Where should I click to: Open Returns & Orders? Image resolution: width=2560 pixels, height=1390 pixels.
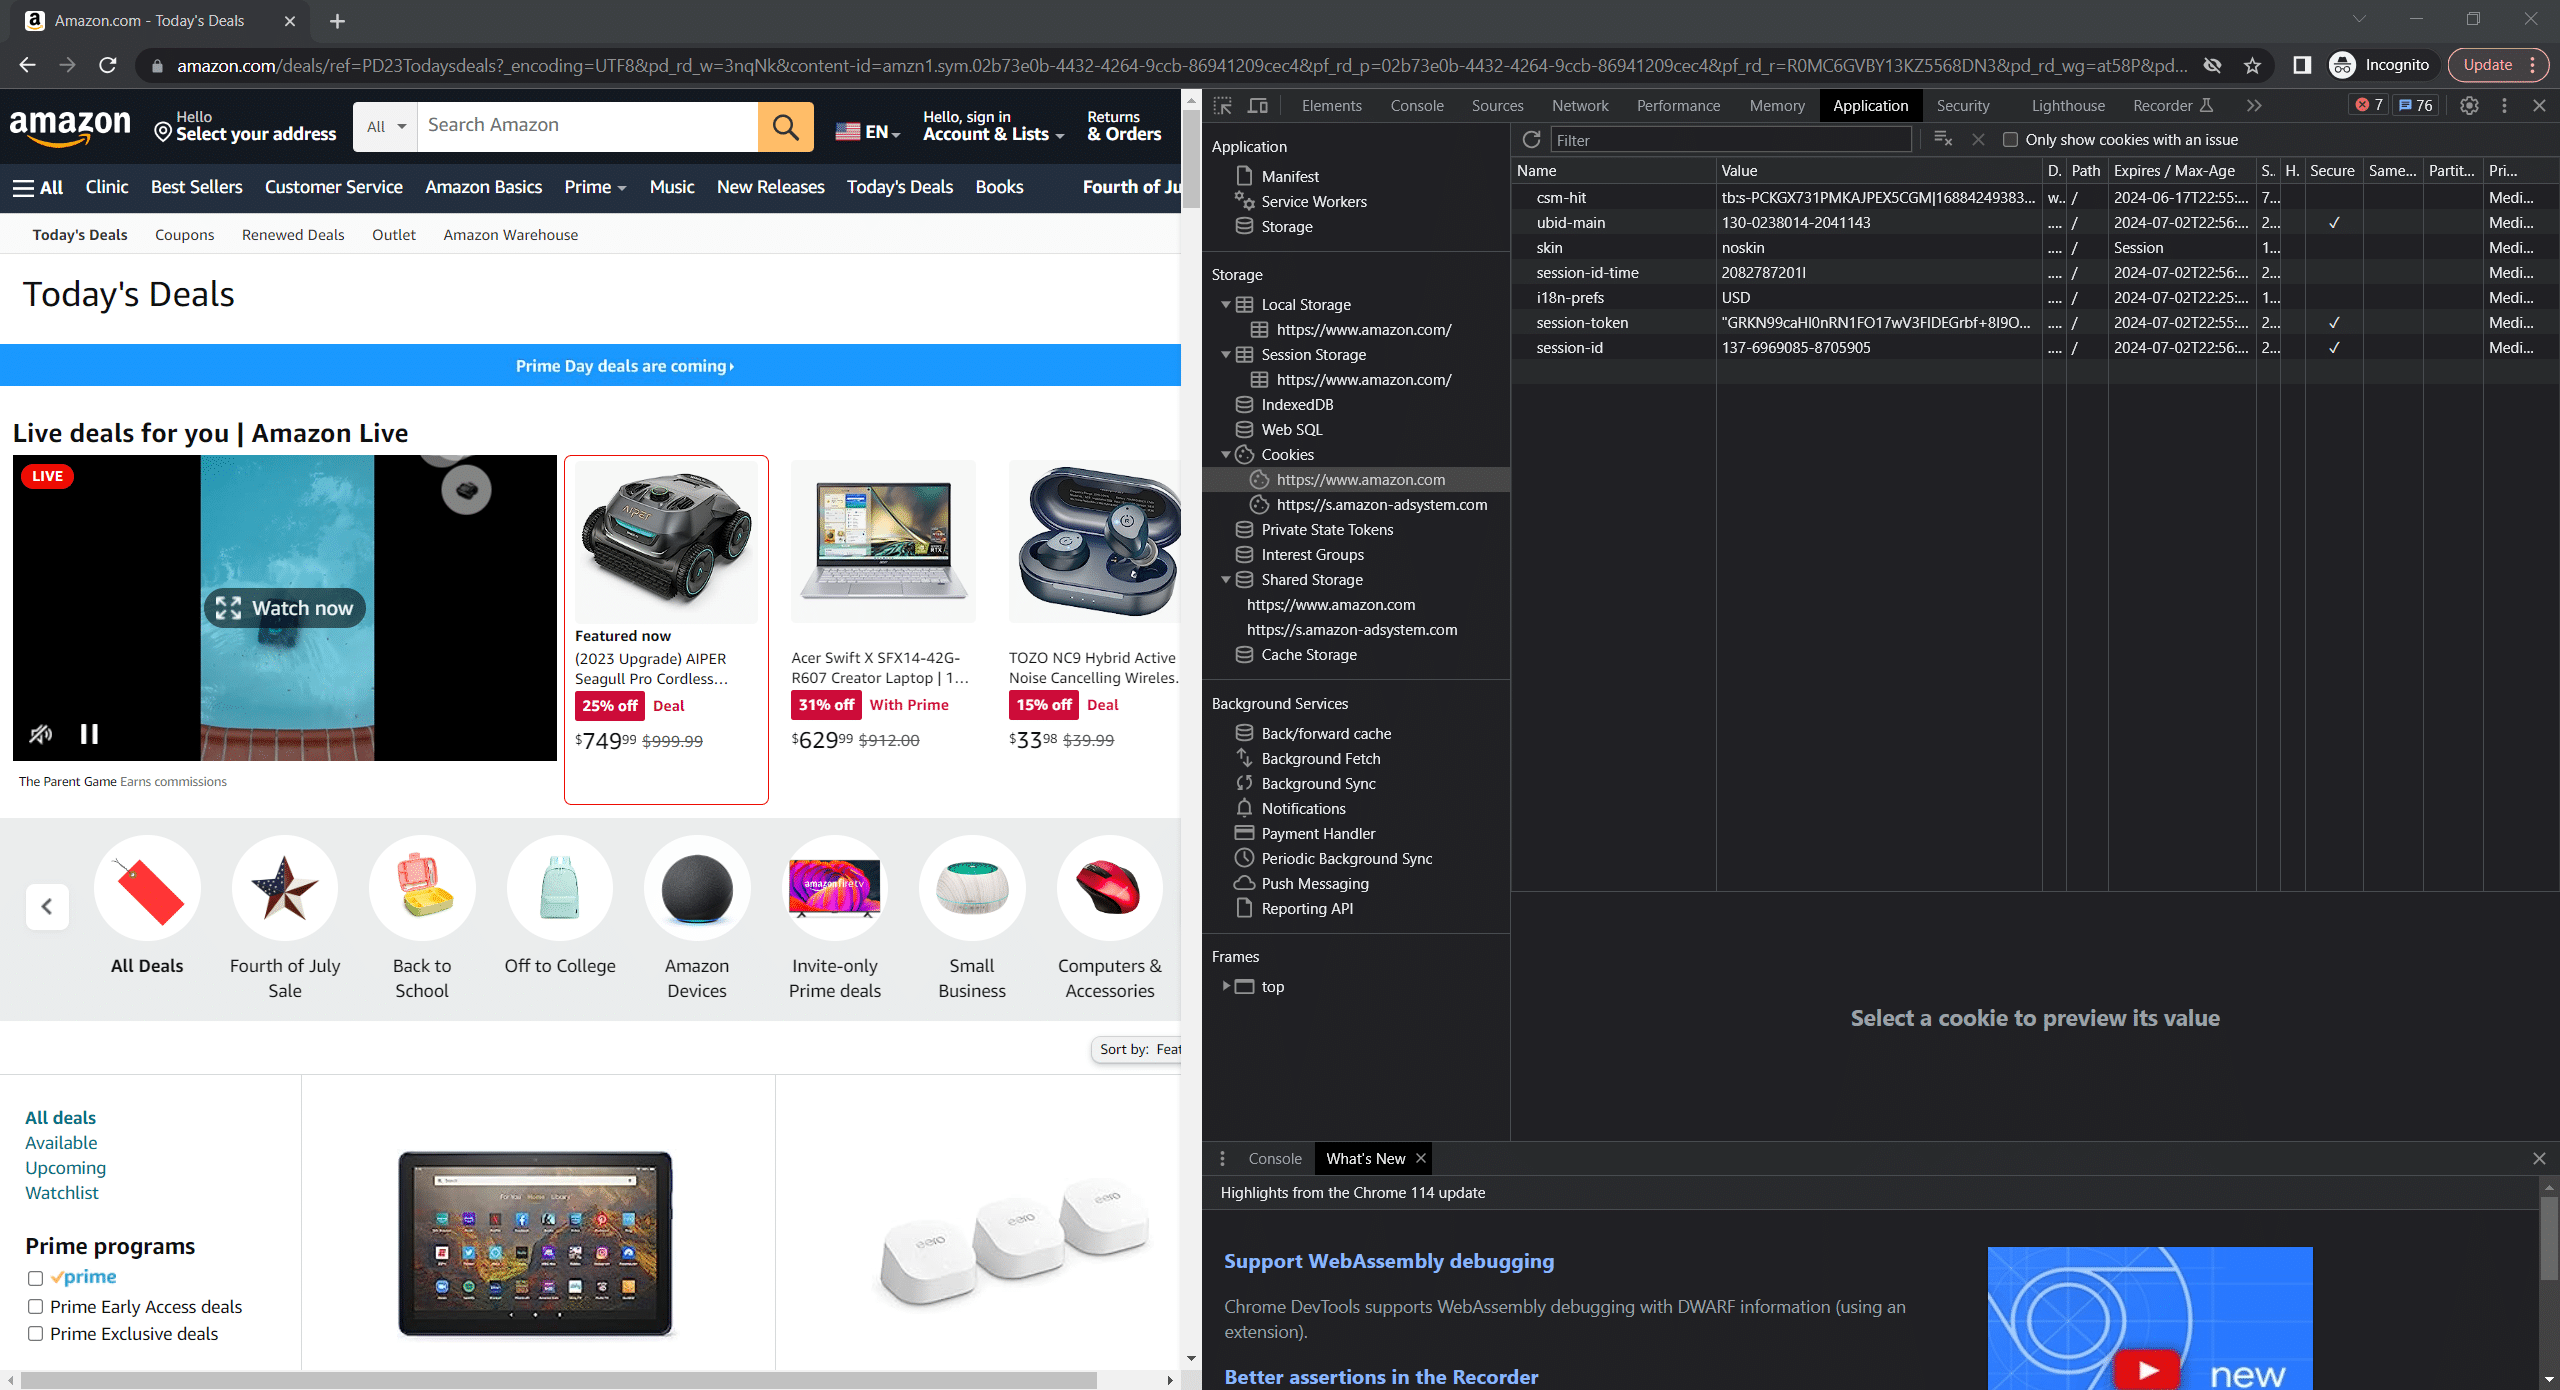(x=1124, y=126)
